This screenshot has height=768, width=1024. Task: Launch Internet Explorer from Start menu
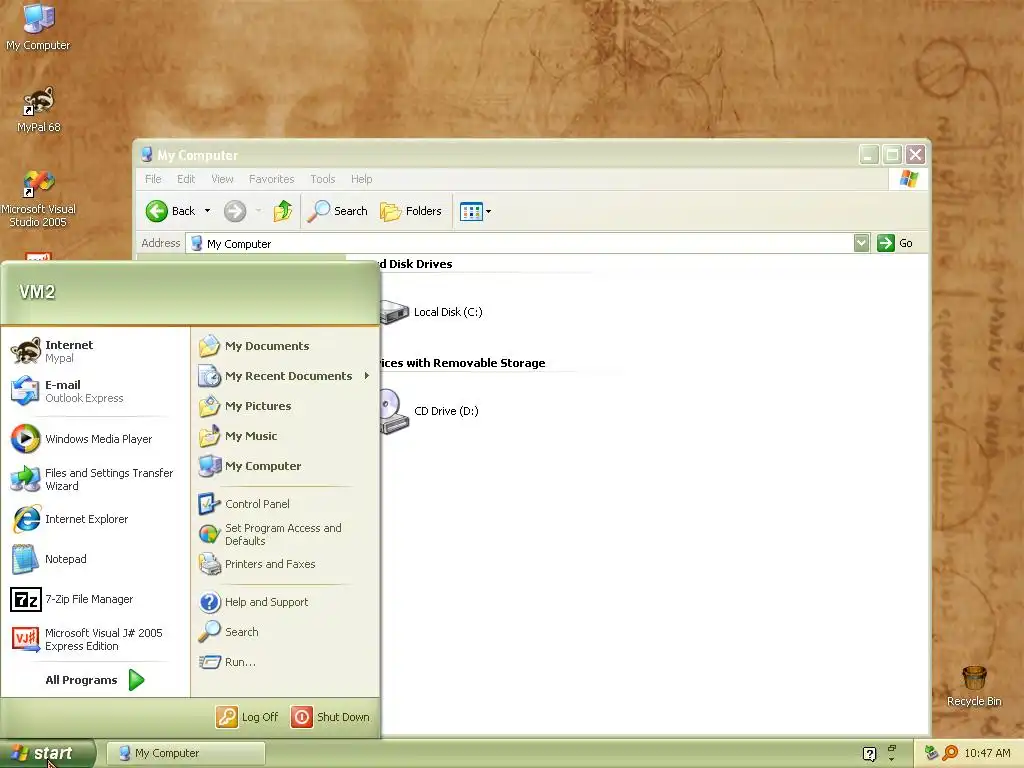click(x=95, y=519)
